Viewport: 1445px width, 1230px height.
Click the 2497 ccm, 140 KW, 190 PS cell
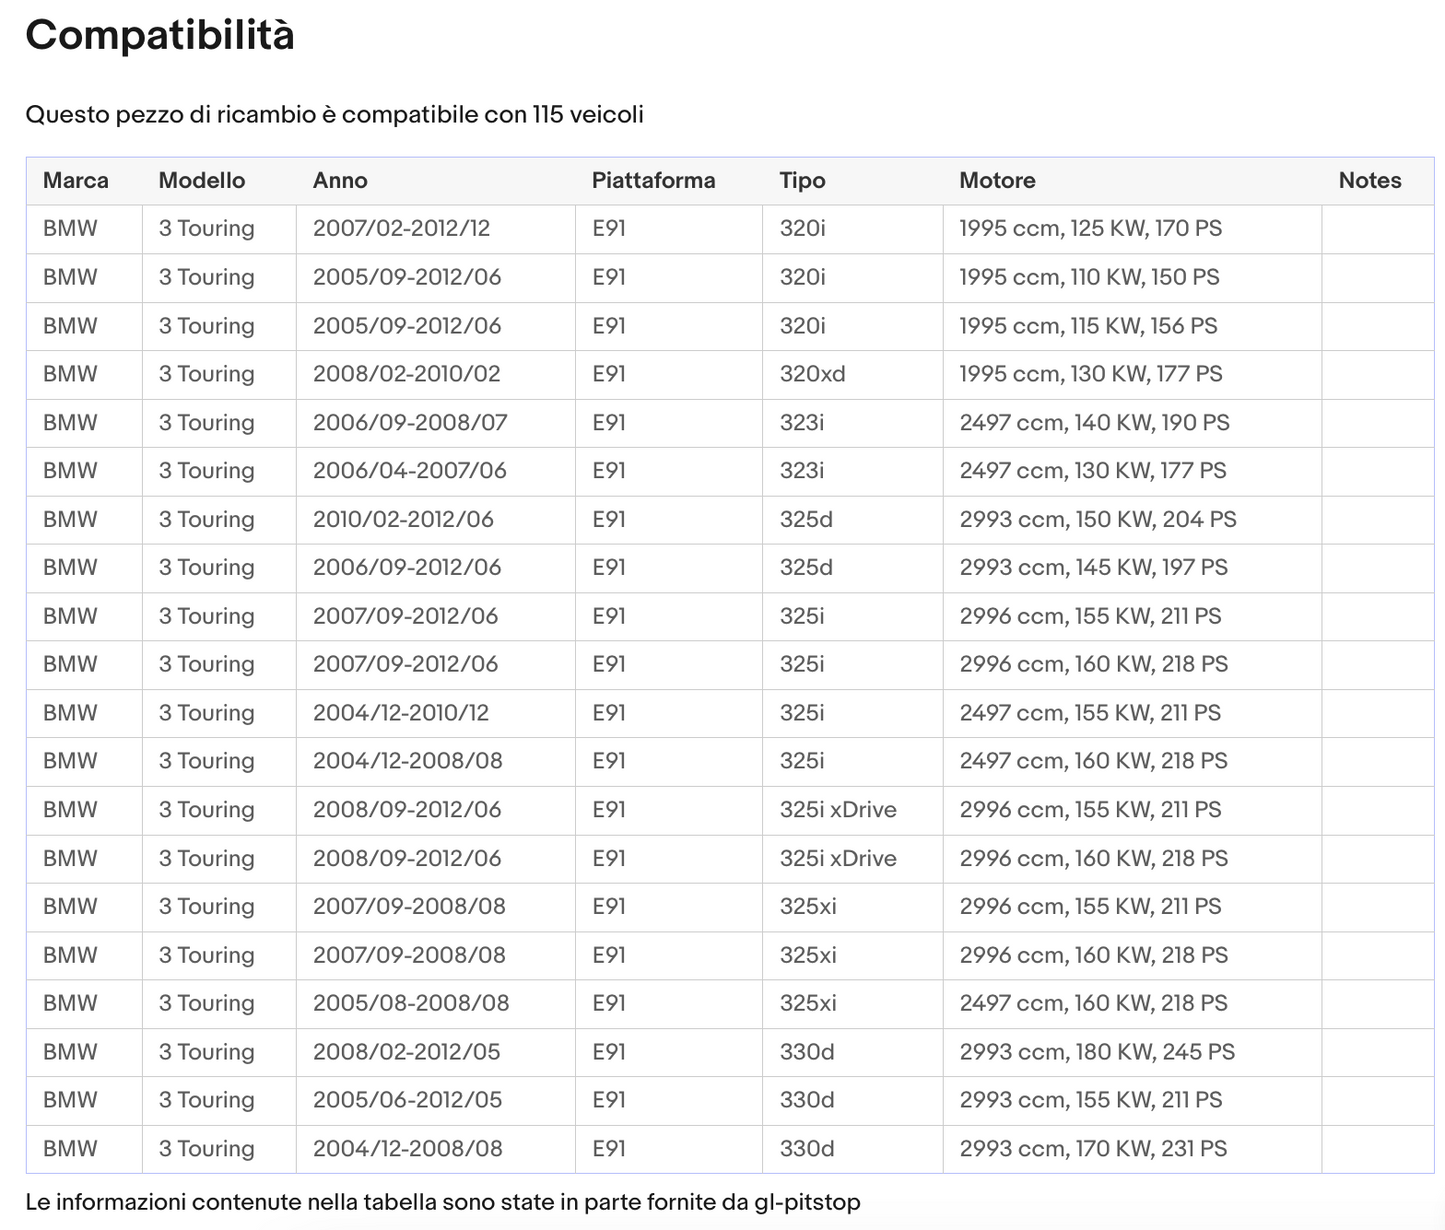[1132, 423]
